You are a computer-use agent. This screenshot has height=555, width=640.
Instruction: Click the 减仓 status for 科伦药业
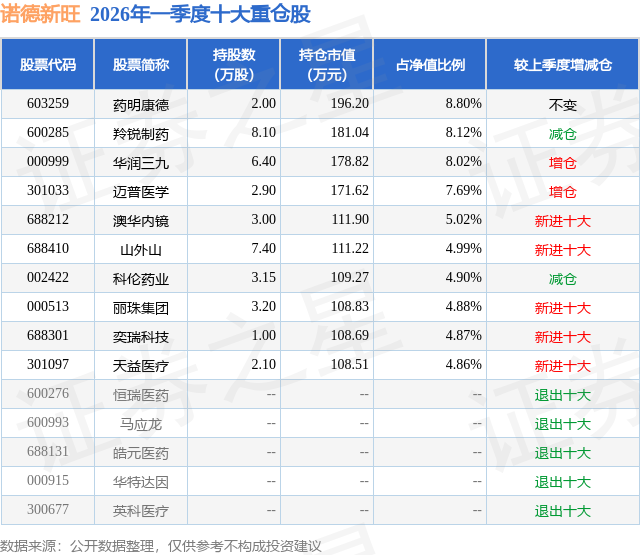click(563, 279)
